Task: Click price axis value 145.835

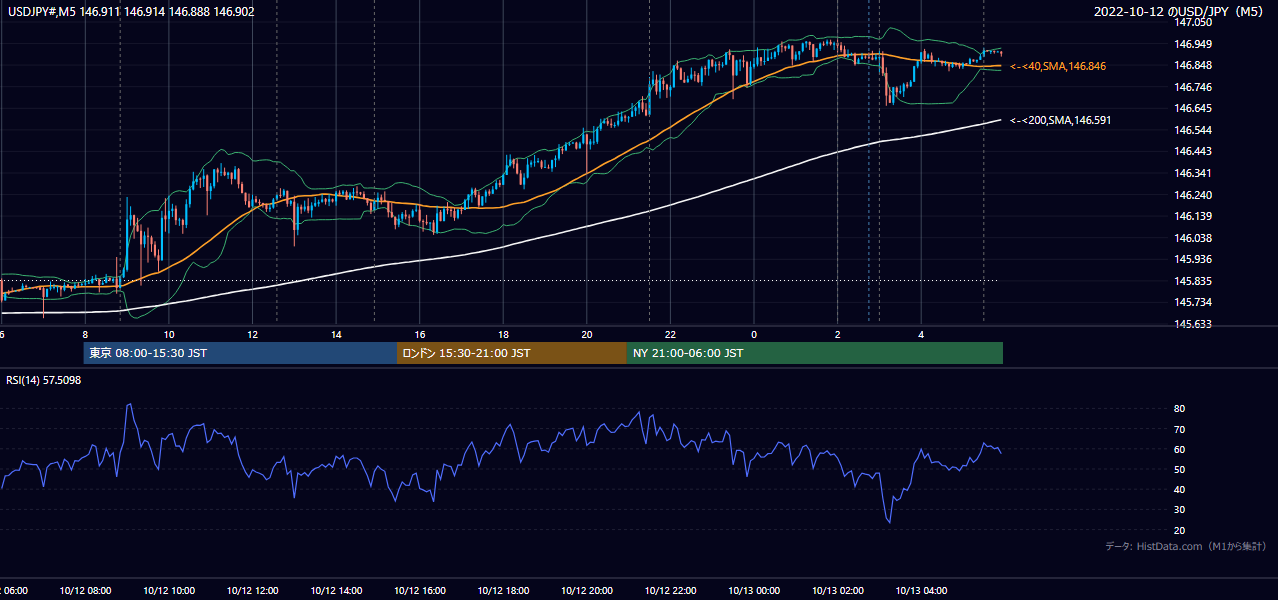Action: click(x=1194, y=281)
